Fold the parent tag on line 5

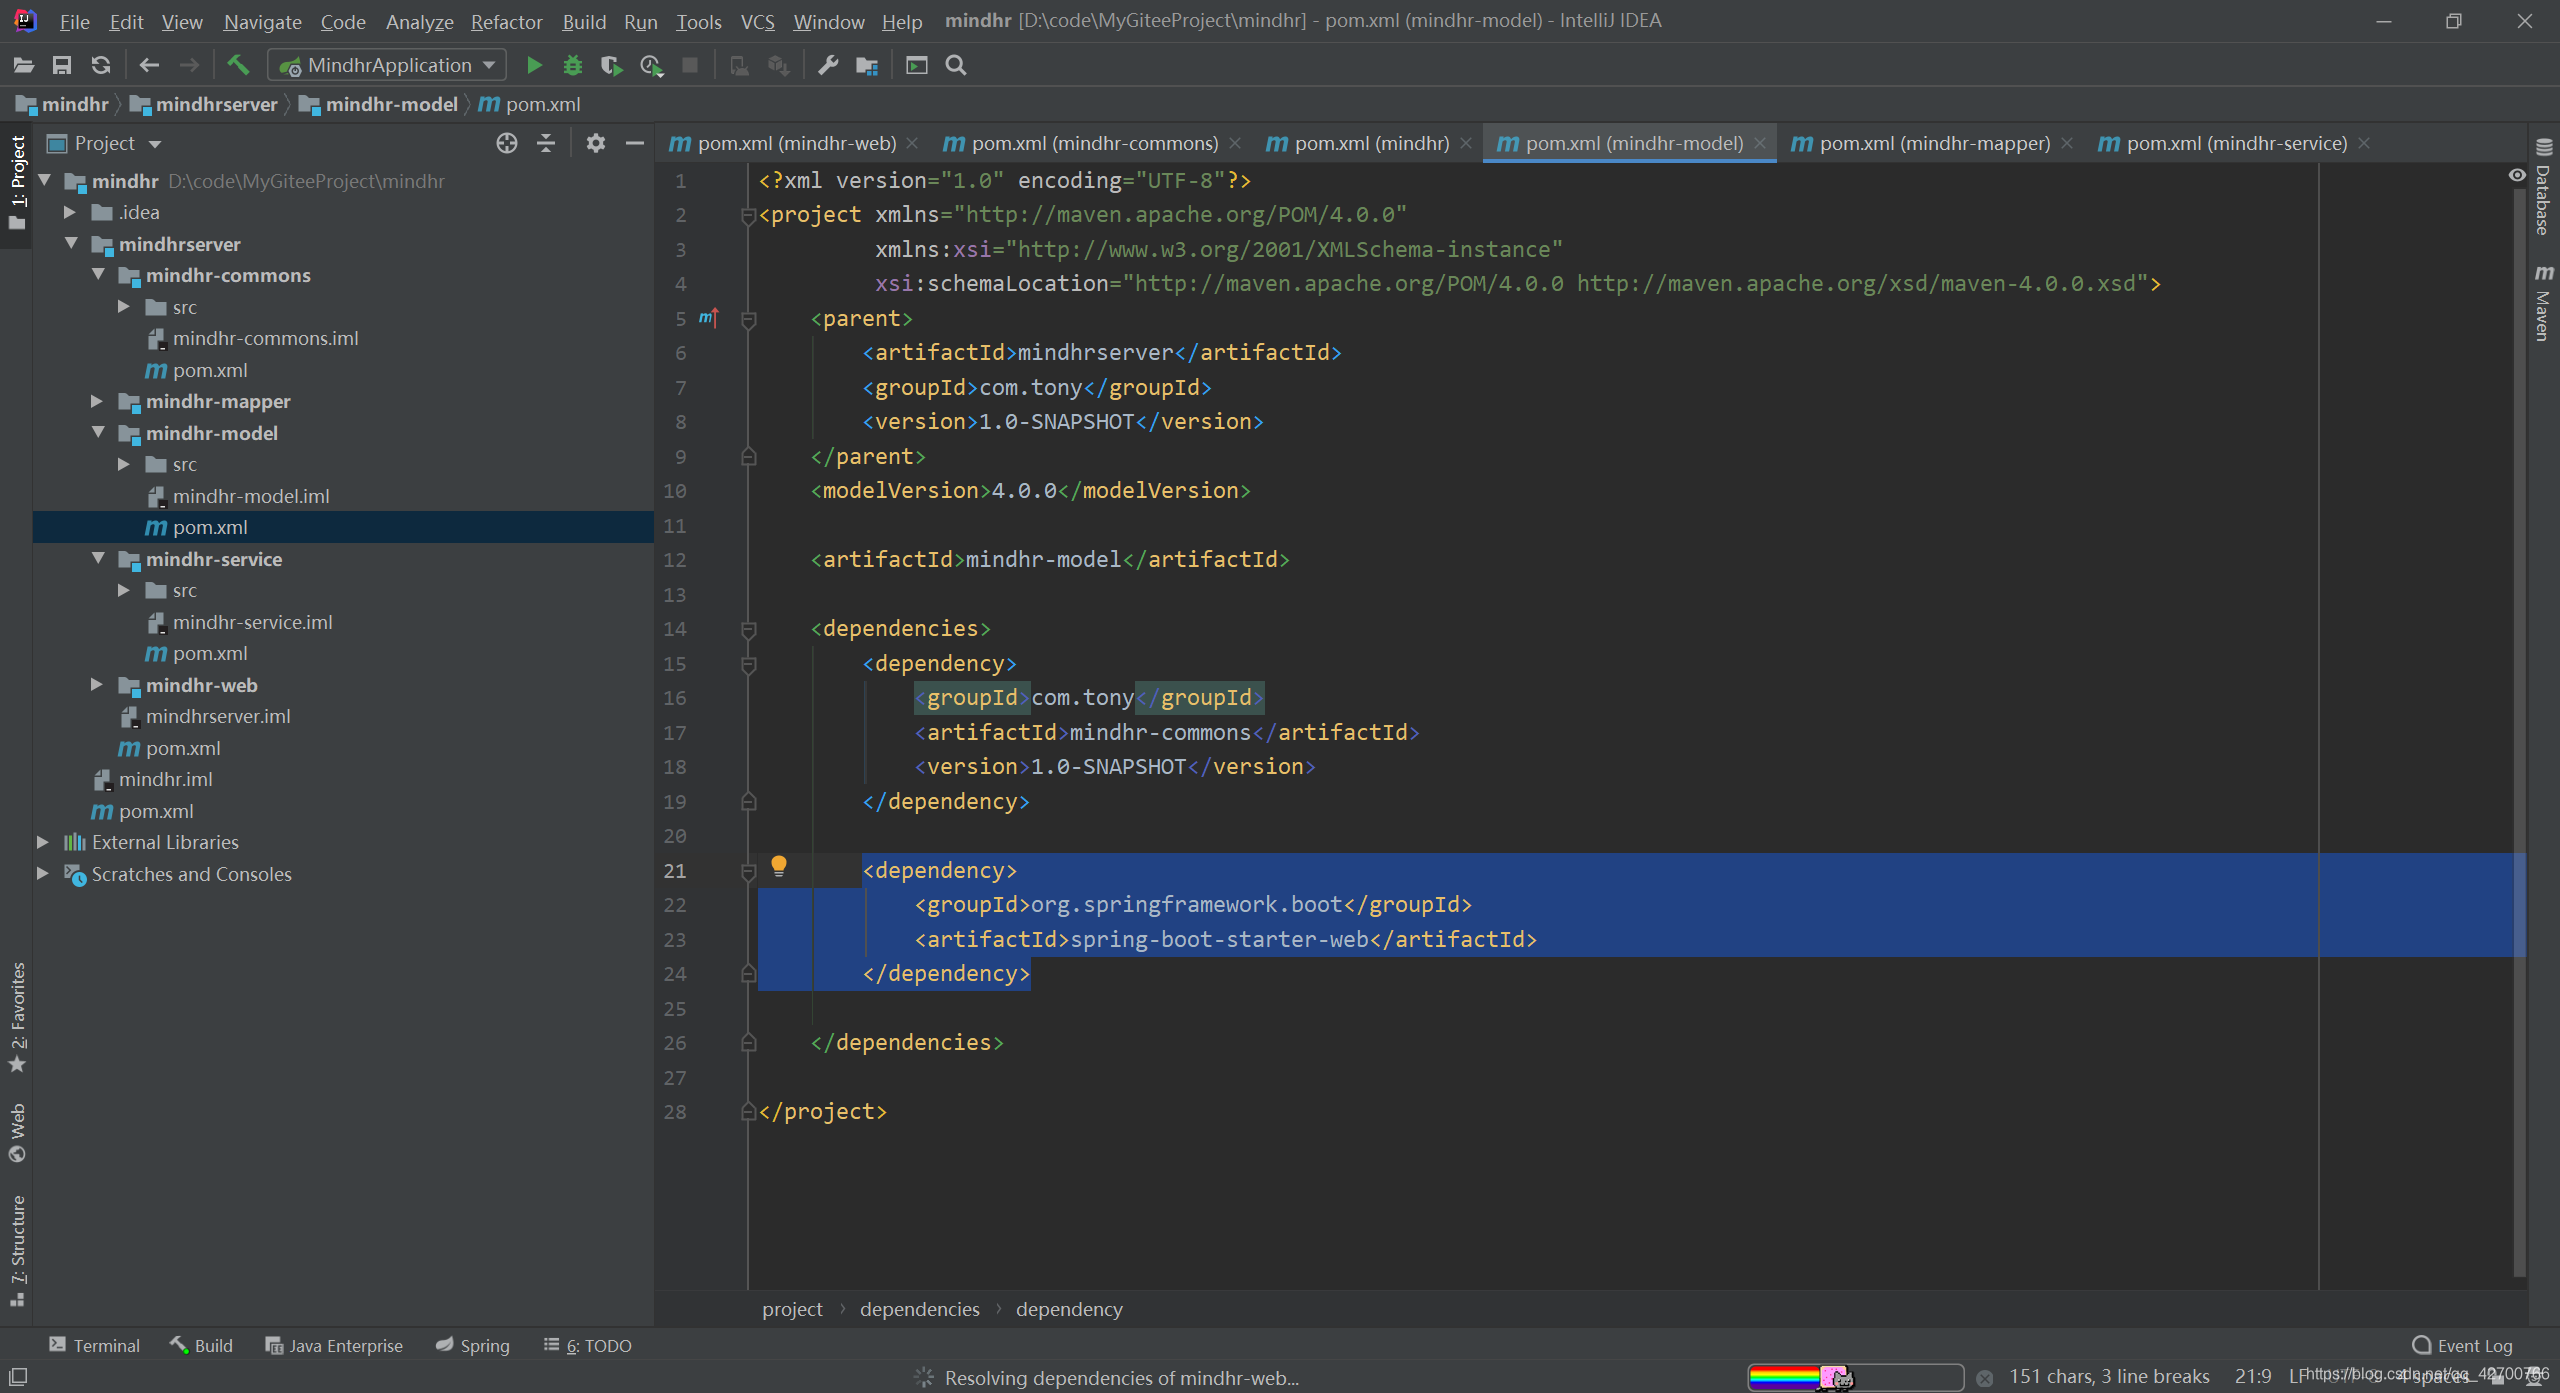[x=748, y=320]
